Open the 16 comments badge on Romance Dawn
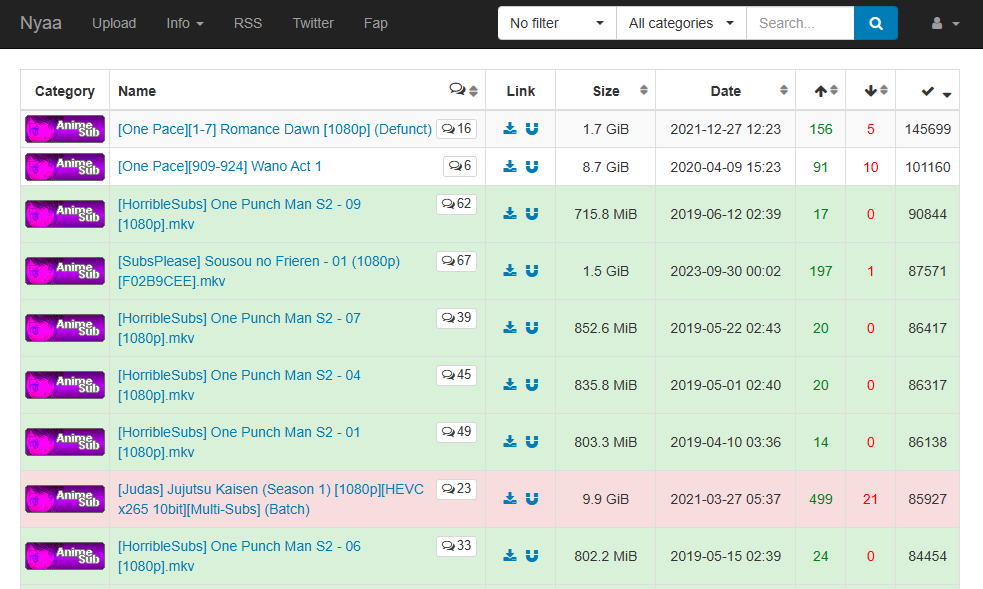Screen dimensions: 983x589 (x=456, y=128)
